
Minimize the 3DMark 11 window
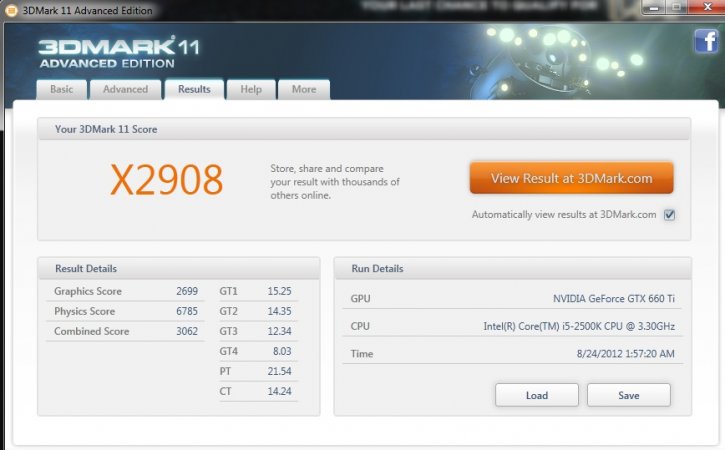pos(654,7)
